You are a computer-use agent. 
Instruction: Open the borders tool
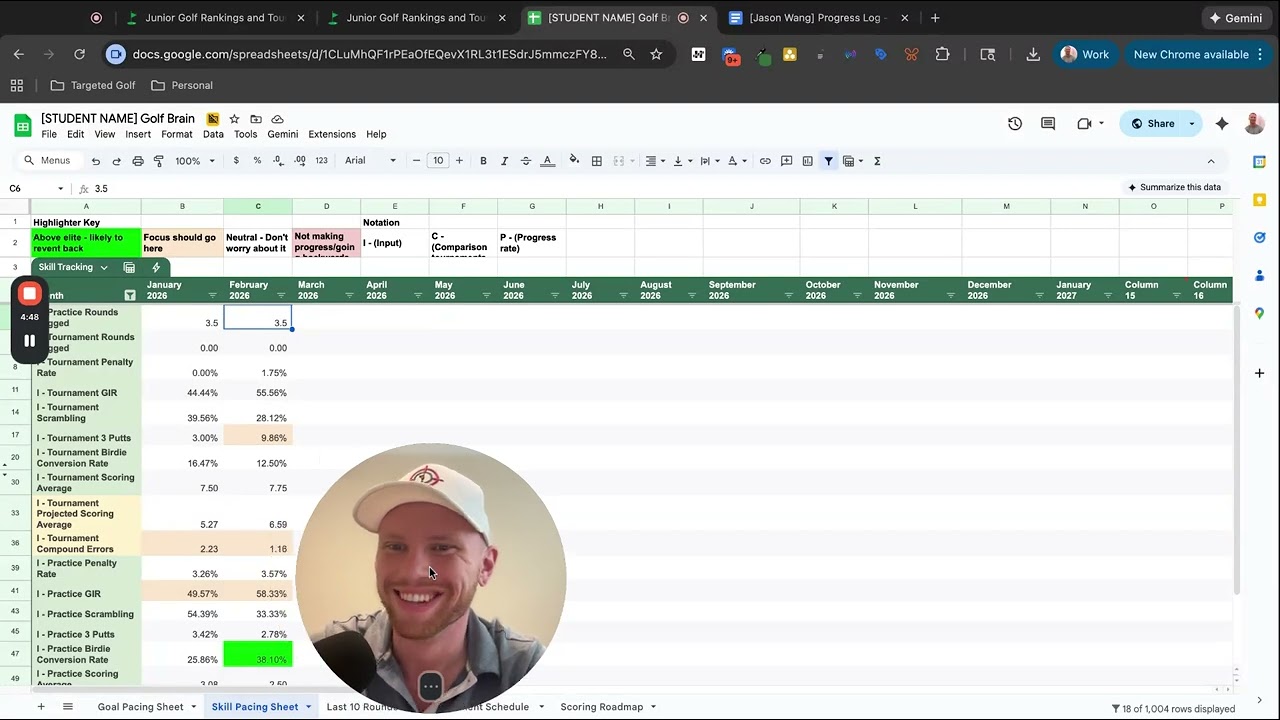pos(596,161)
